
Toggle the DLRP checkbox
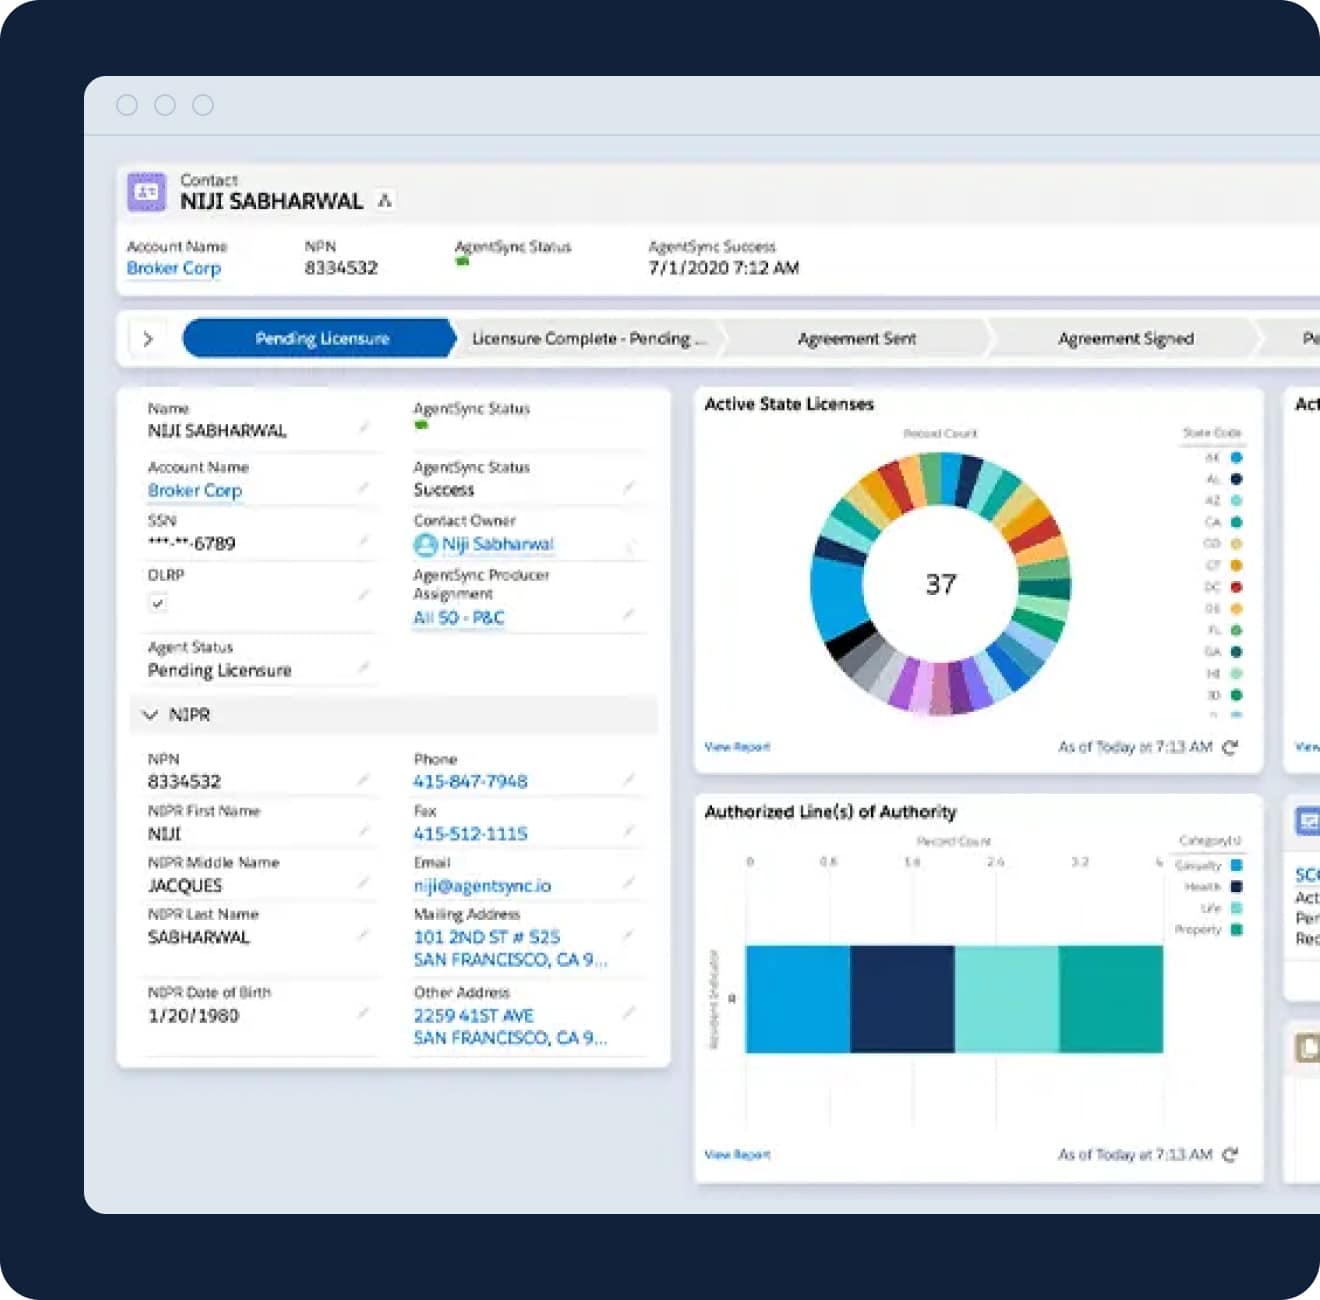coord(158,603)
